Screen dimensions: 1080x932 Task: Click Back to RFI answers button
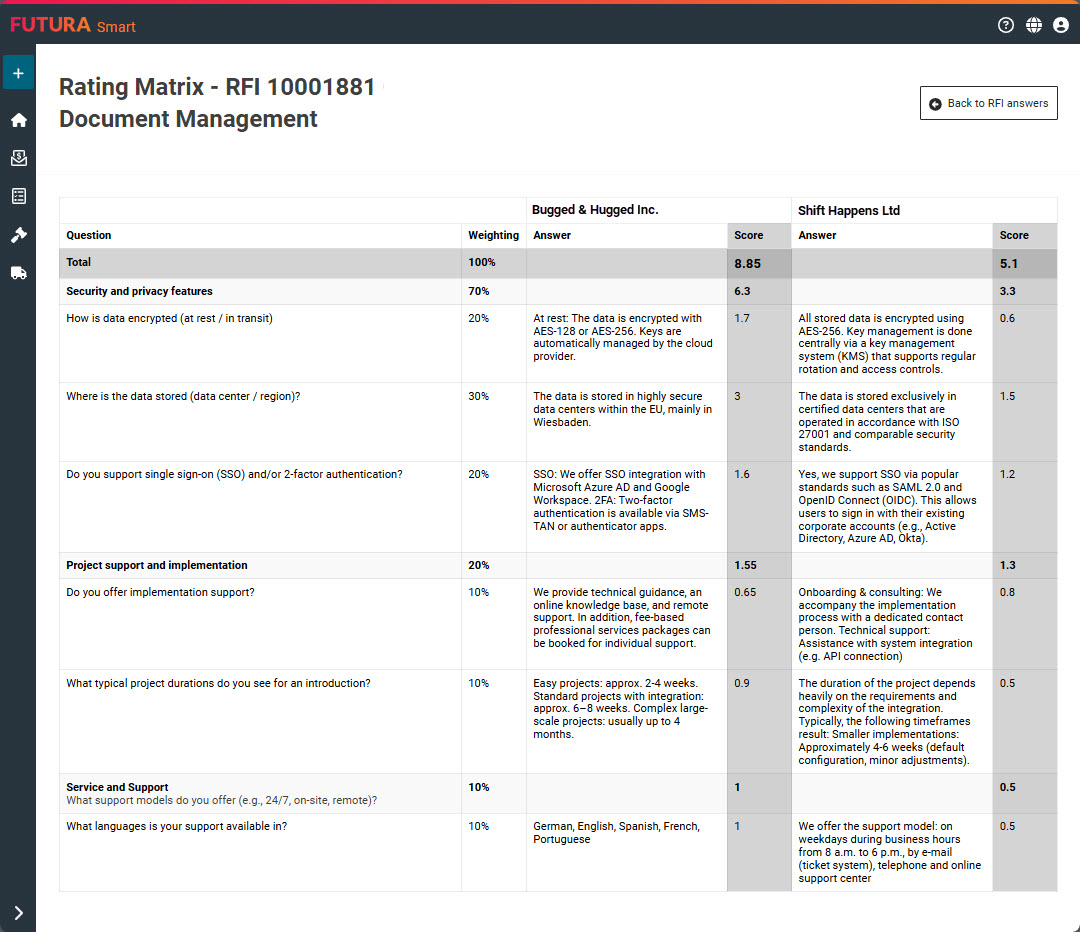pos(988,103)
